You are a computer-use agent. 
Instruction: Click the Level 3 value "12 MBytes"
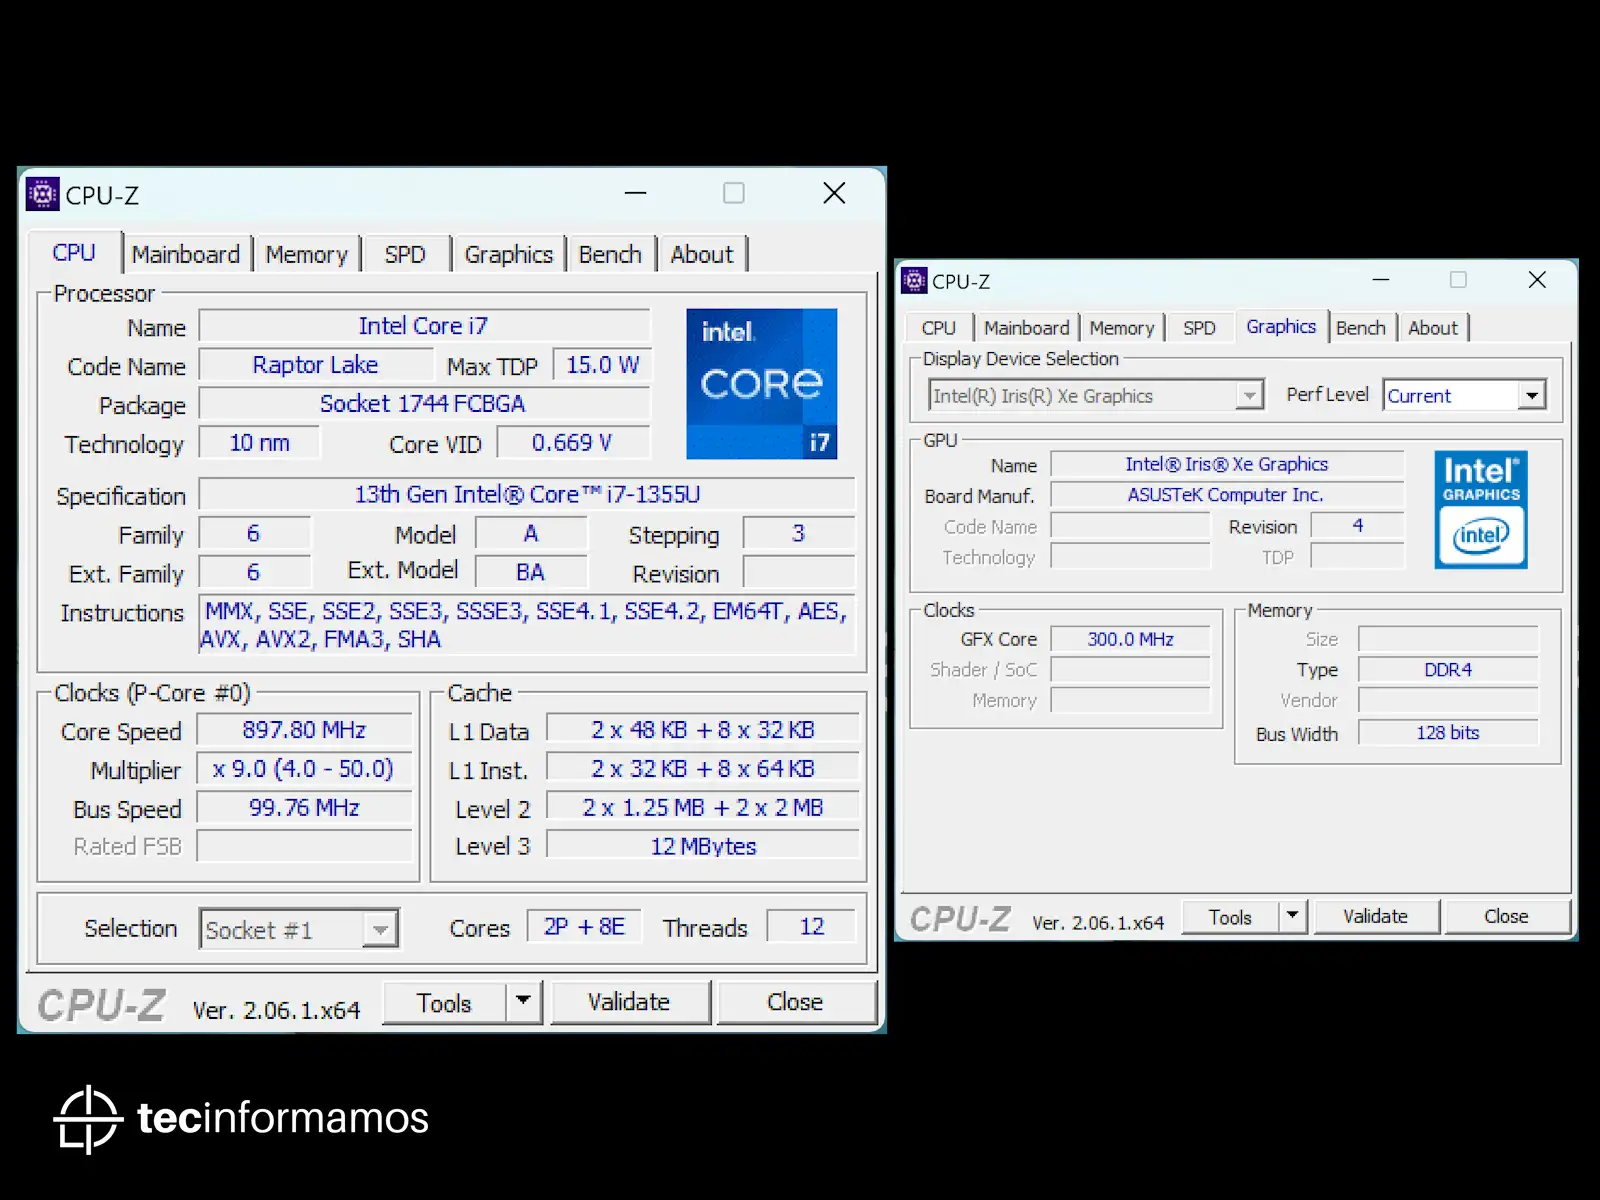703,847
